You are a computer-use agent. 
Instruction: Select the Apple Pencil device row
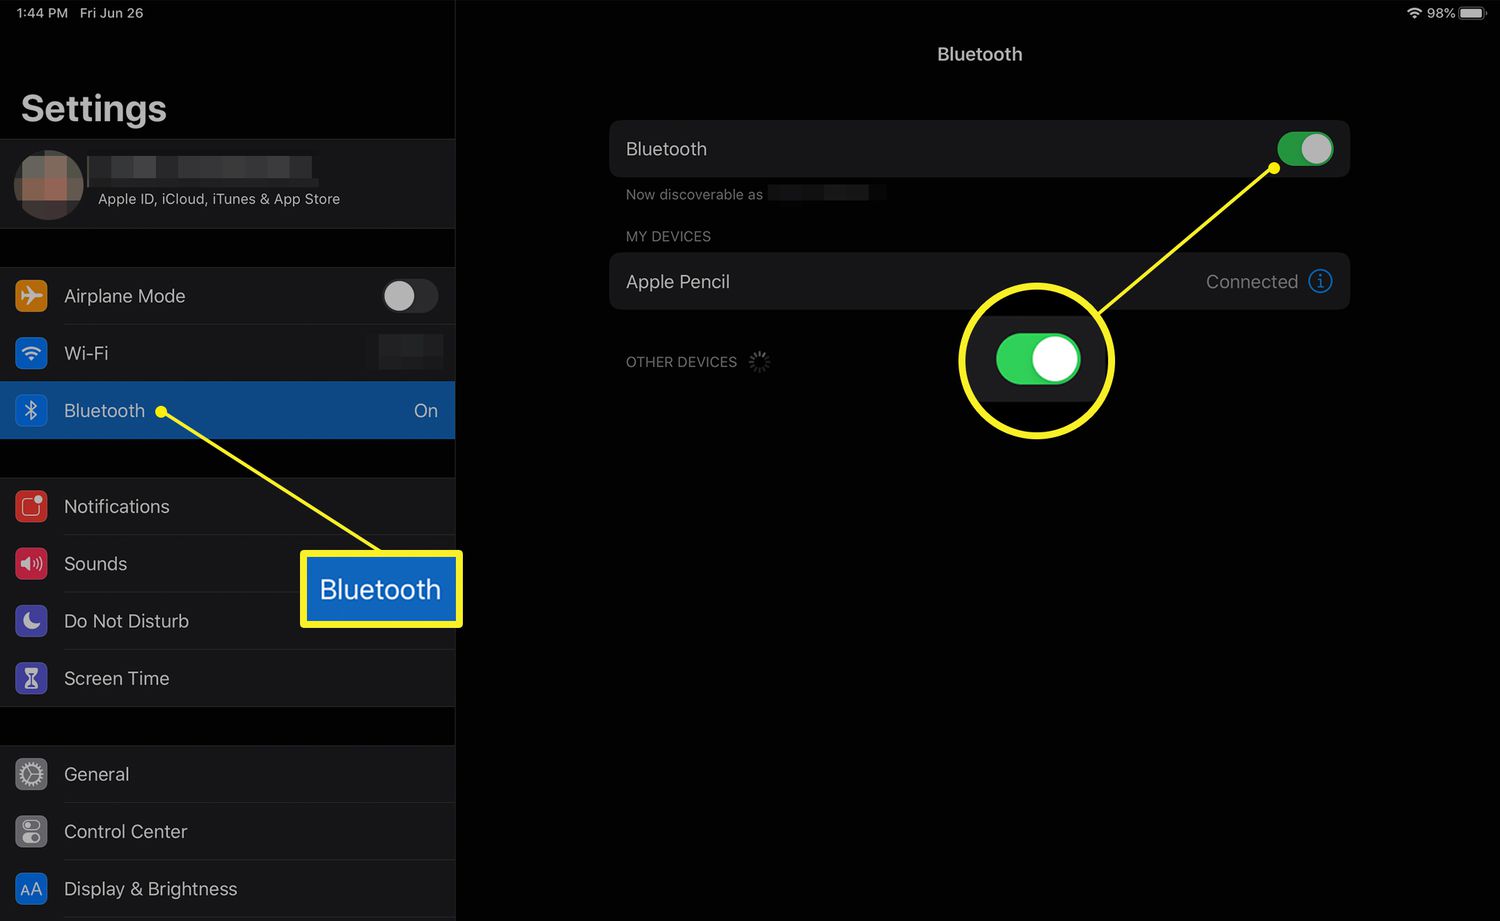pos(900,282)
